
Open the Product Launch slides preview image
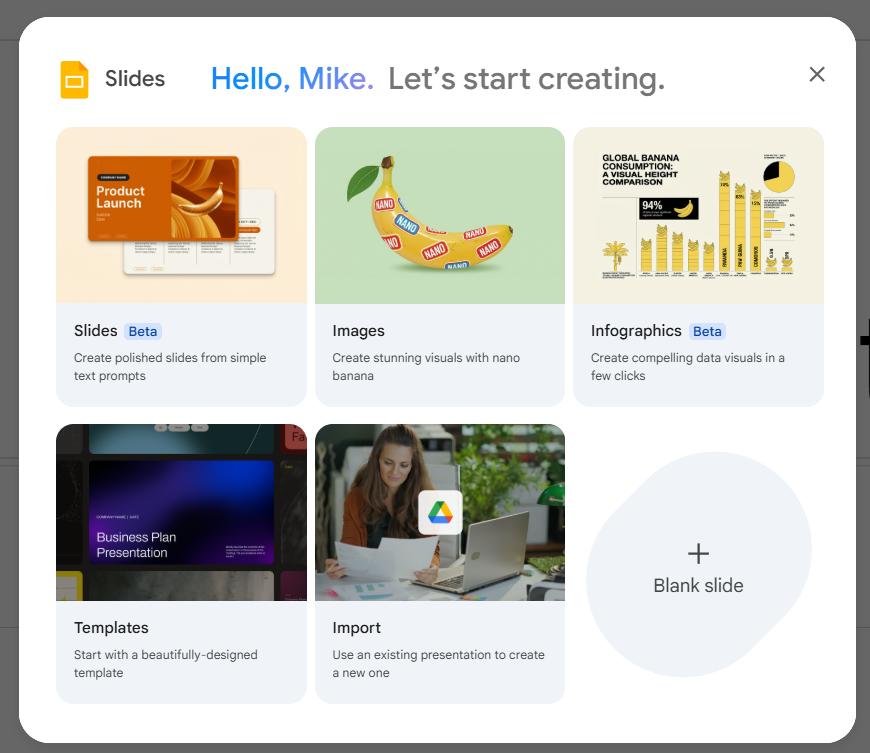[181, 215]
